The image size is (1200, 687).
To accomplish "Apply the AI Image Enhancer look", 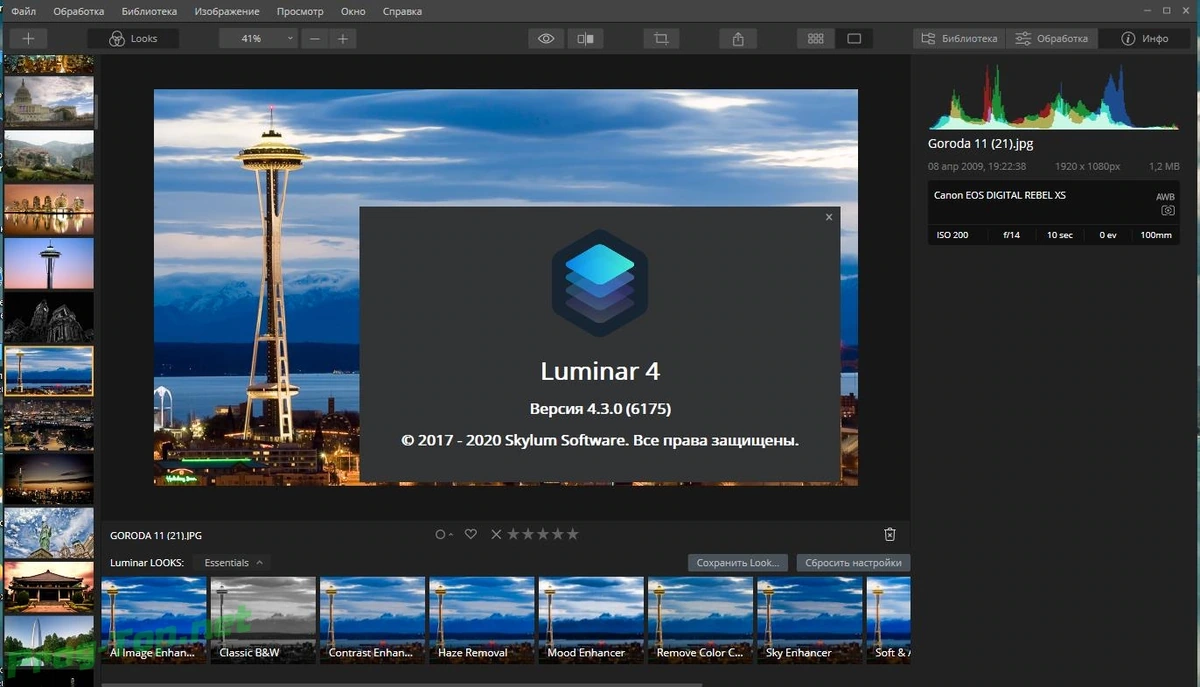I will click(x=154, y=620).
